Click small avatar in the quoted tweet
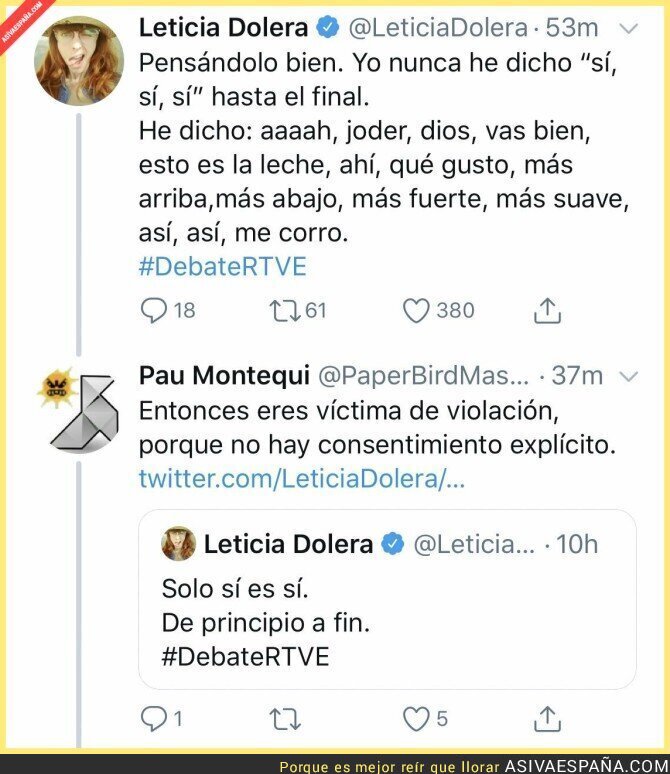 point(178,544)
